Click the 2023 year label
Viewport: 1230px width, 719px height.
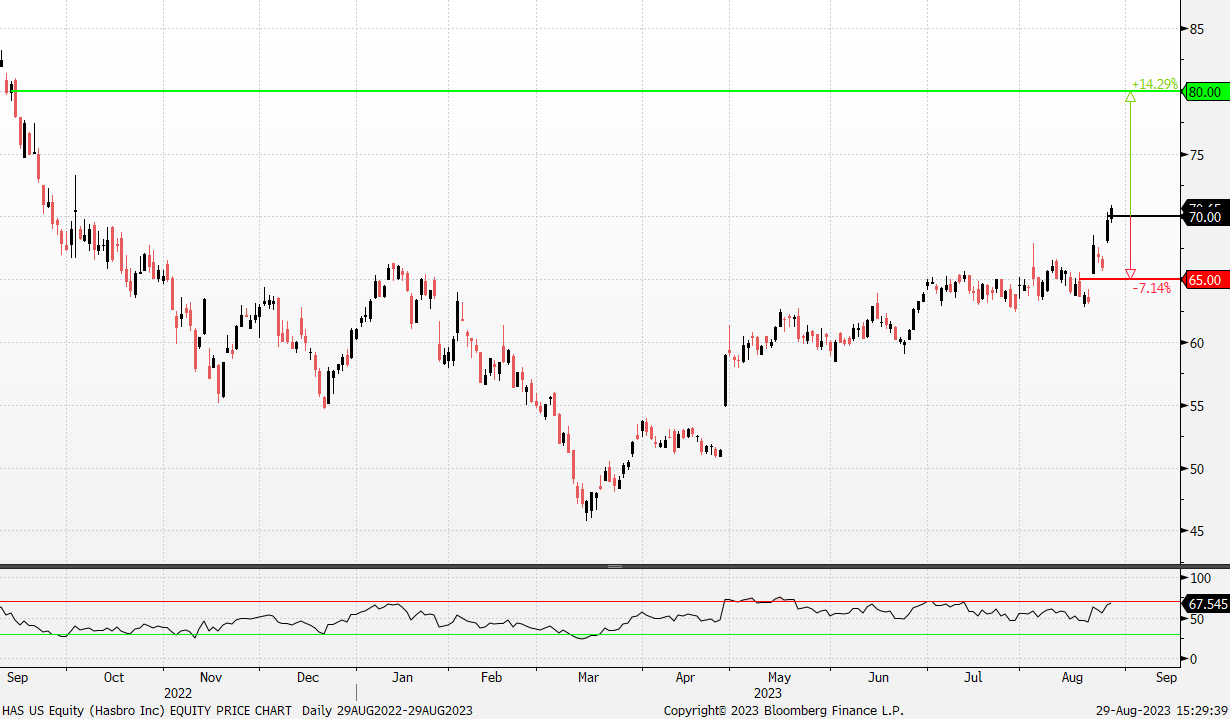768,692
